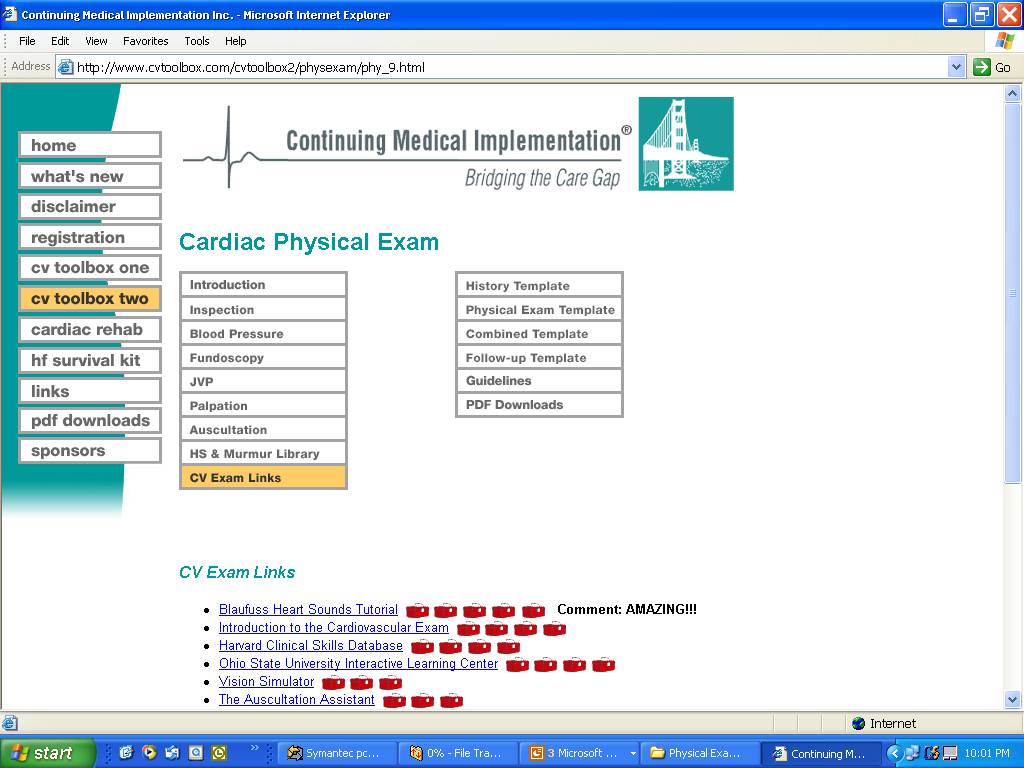Expand the Microsoft taskbar group arrow

pos(633,753)
